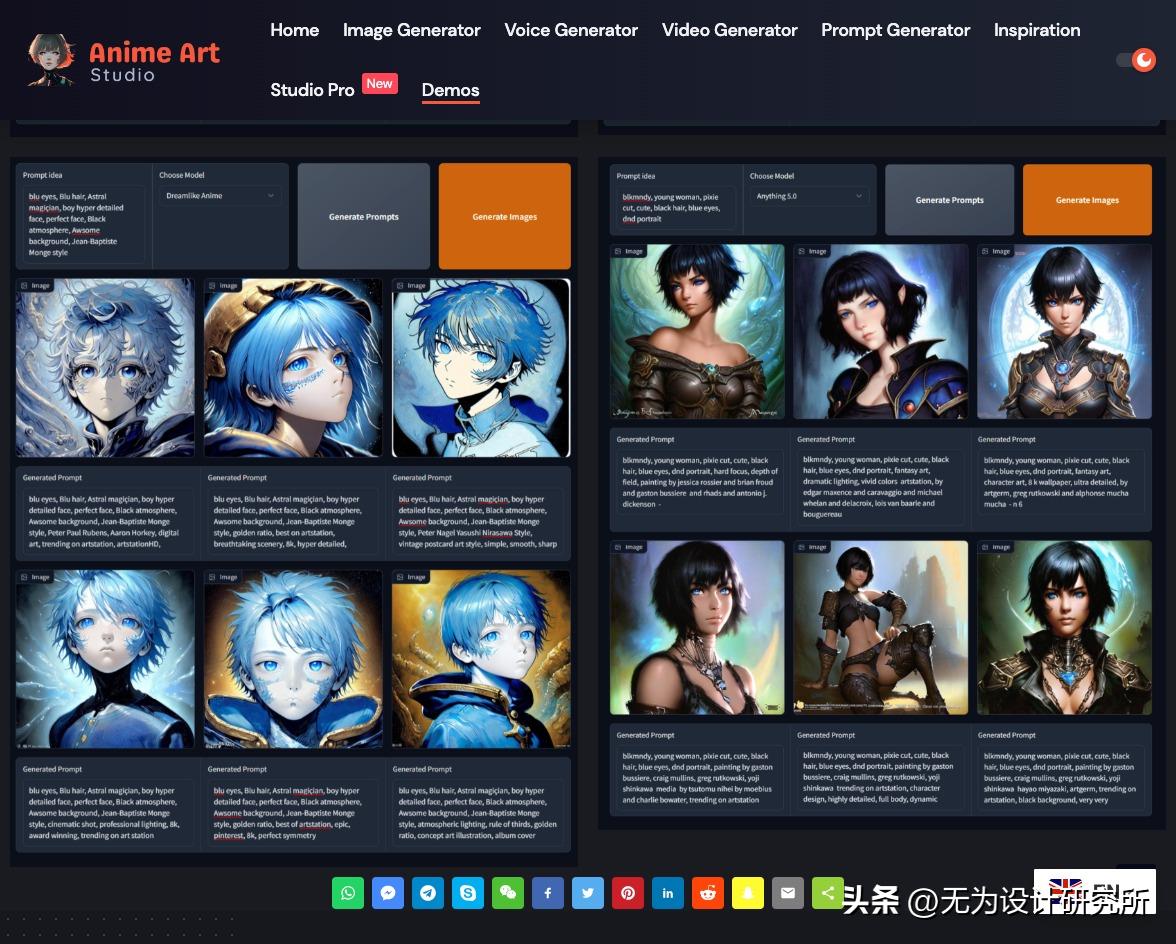Screen dimensions: 1176x944
Task: Share to WeChat with green icon
Action: (508, 893)
